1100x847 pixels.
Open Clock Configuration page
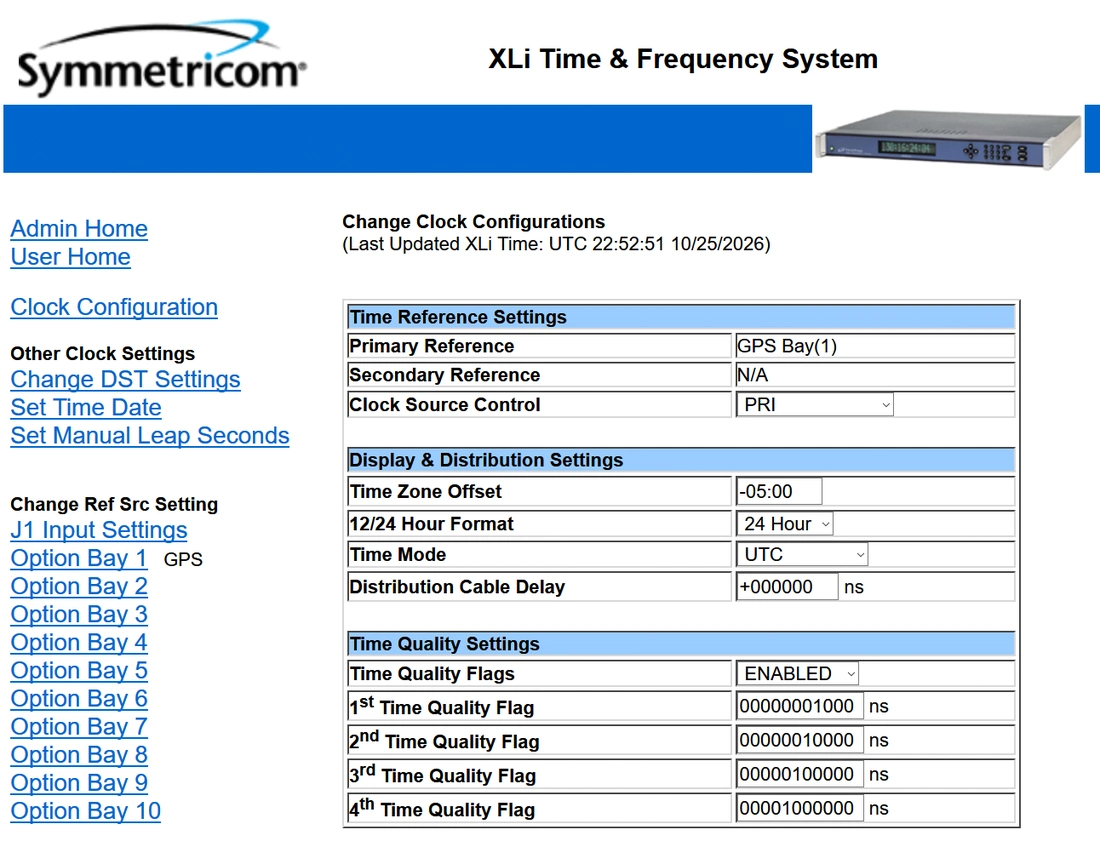114,307
